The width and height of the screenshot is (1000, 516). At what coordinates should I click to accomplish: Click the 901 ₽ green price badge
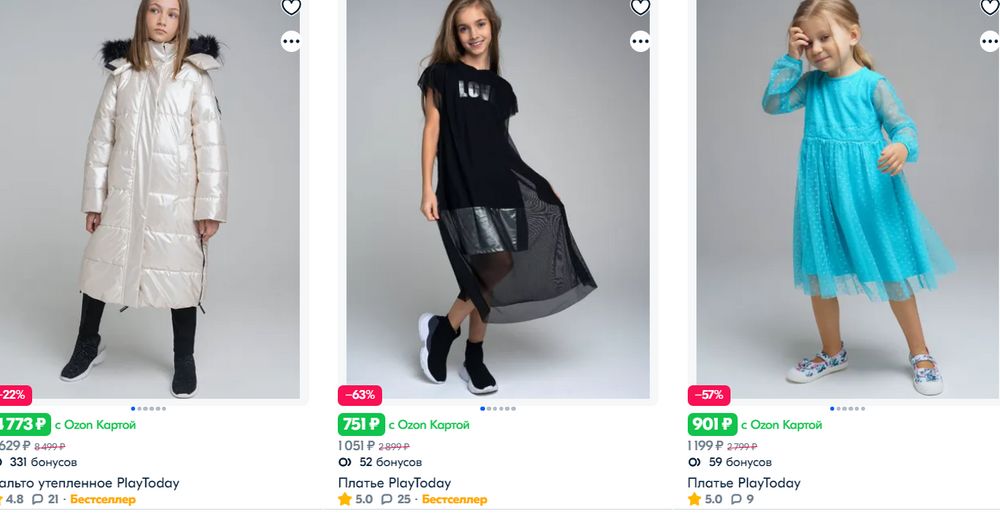(712, 424)
